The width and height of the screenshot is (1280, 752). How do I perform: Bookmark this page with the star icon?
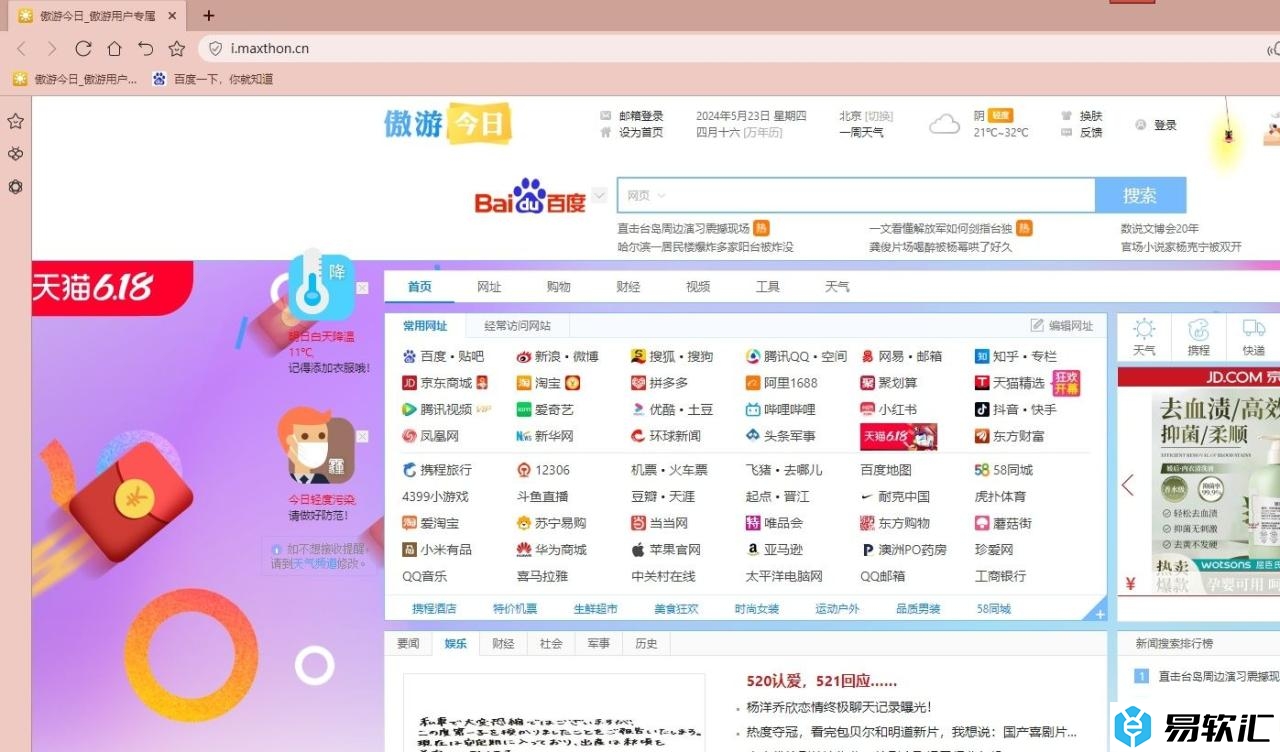click(177, 48)
